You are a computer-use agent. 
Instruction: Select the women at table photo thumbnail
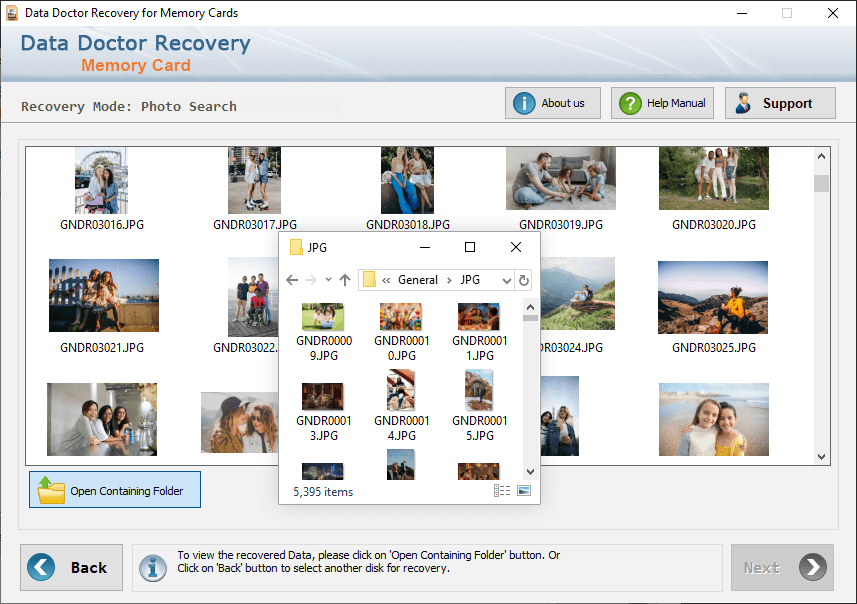pos(102,419)
